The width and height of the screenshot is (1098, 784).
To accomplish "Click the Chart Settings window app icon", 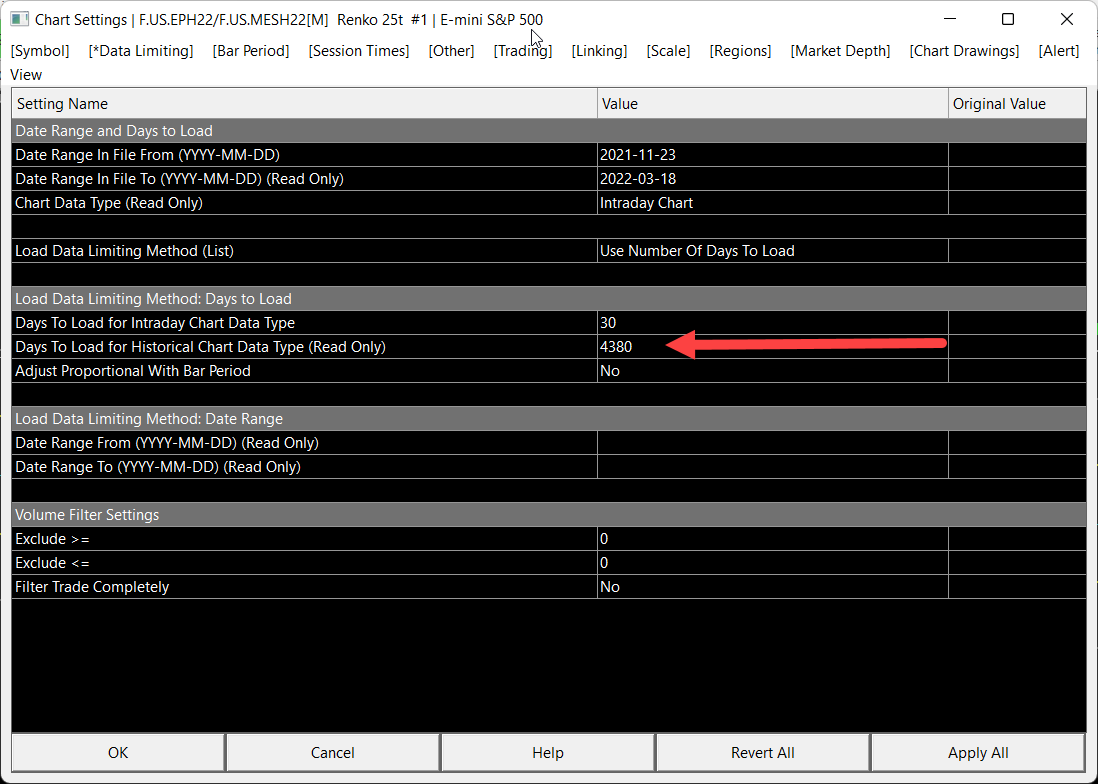I will click(x=19, y=19).
